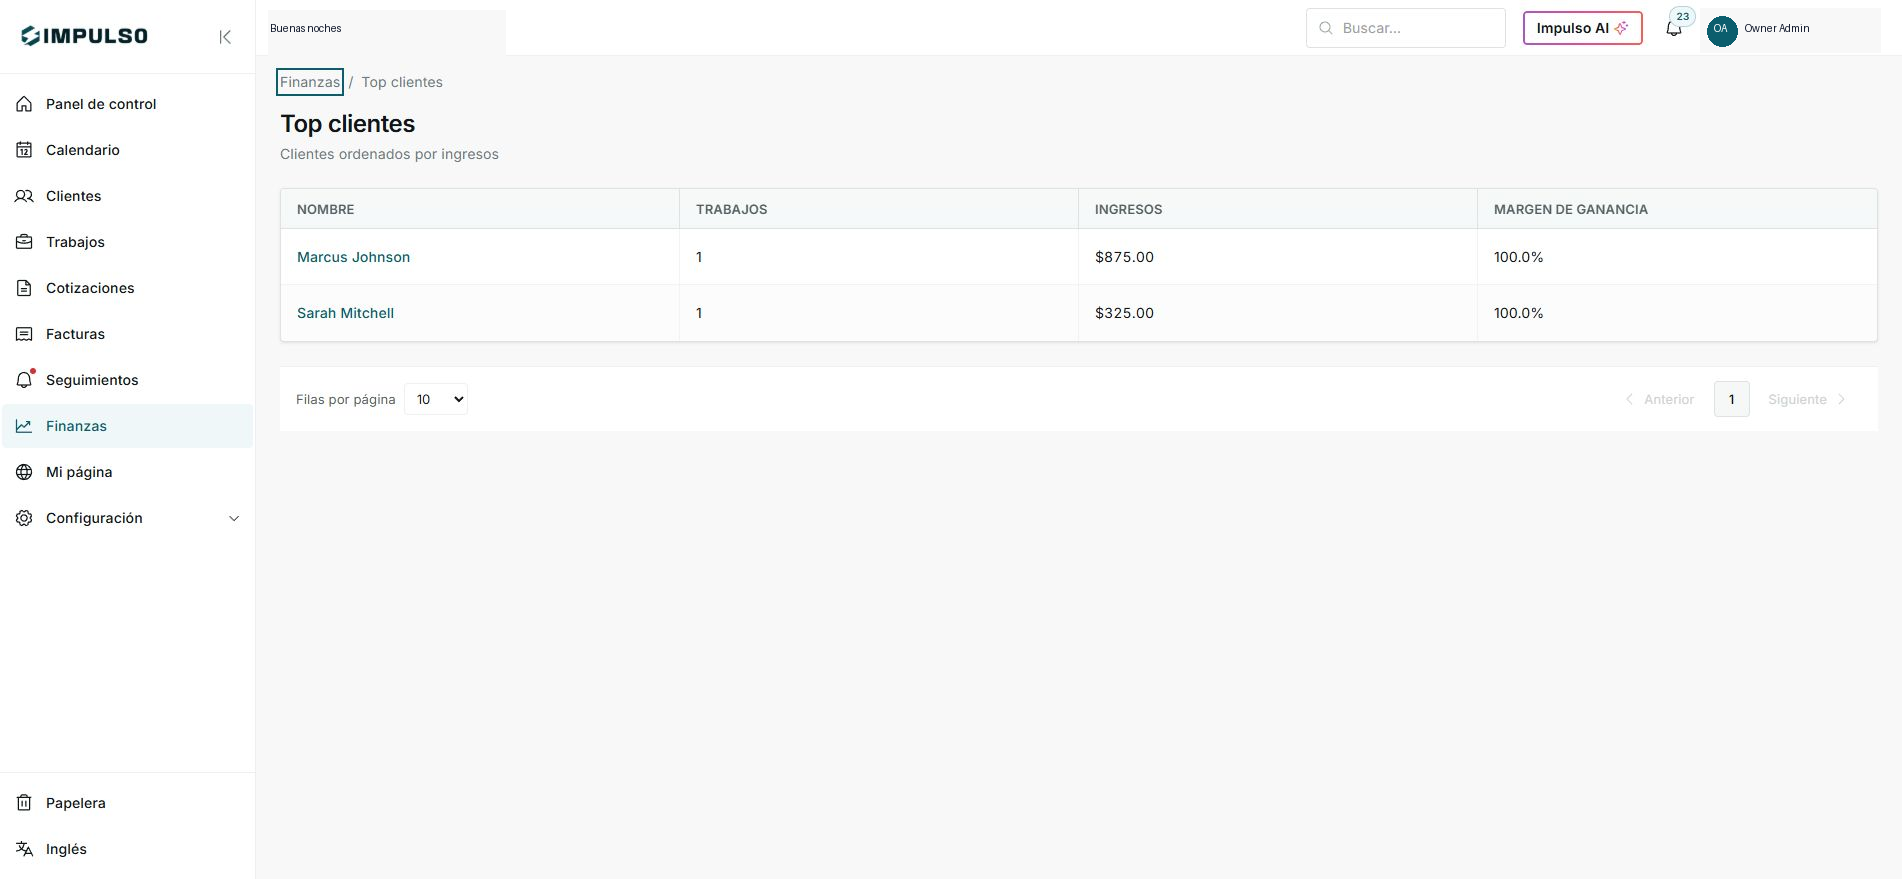Click the Top clientes page heading
Image resolution: width=1902 pixels, height=879 pixels.
pos(347,123)
